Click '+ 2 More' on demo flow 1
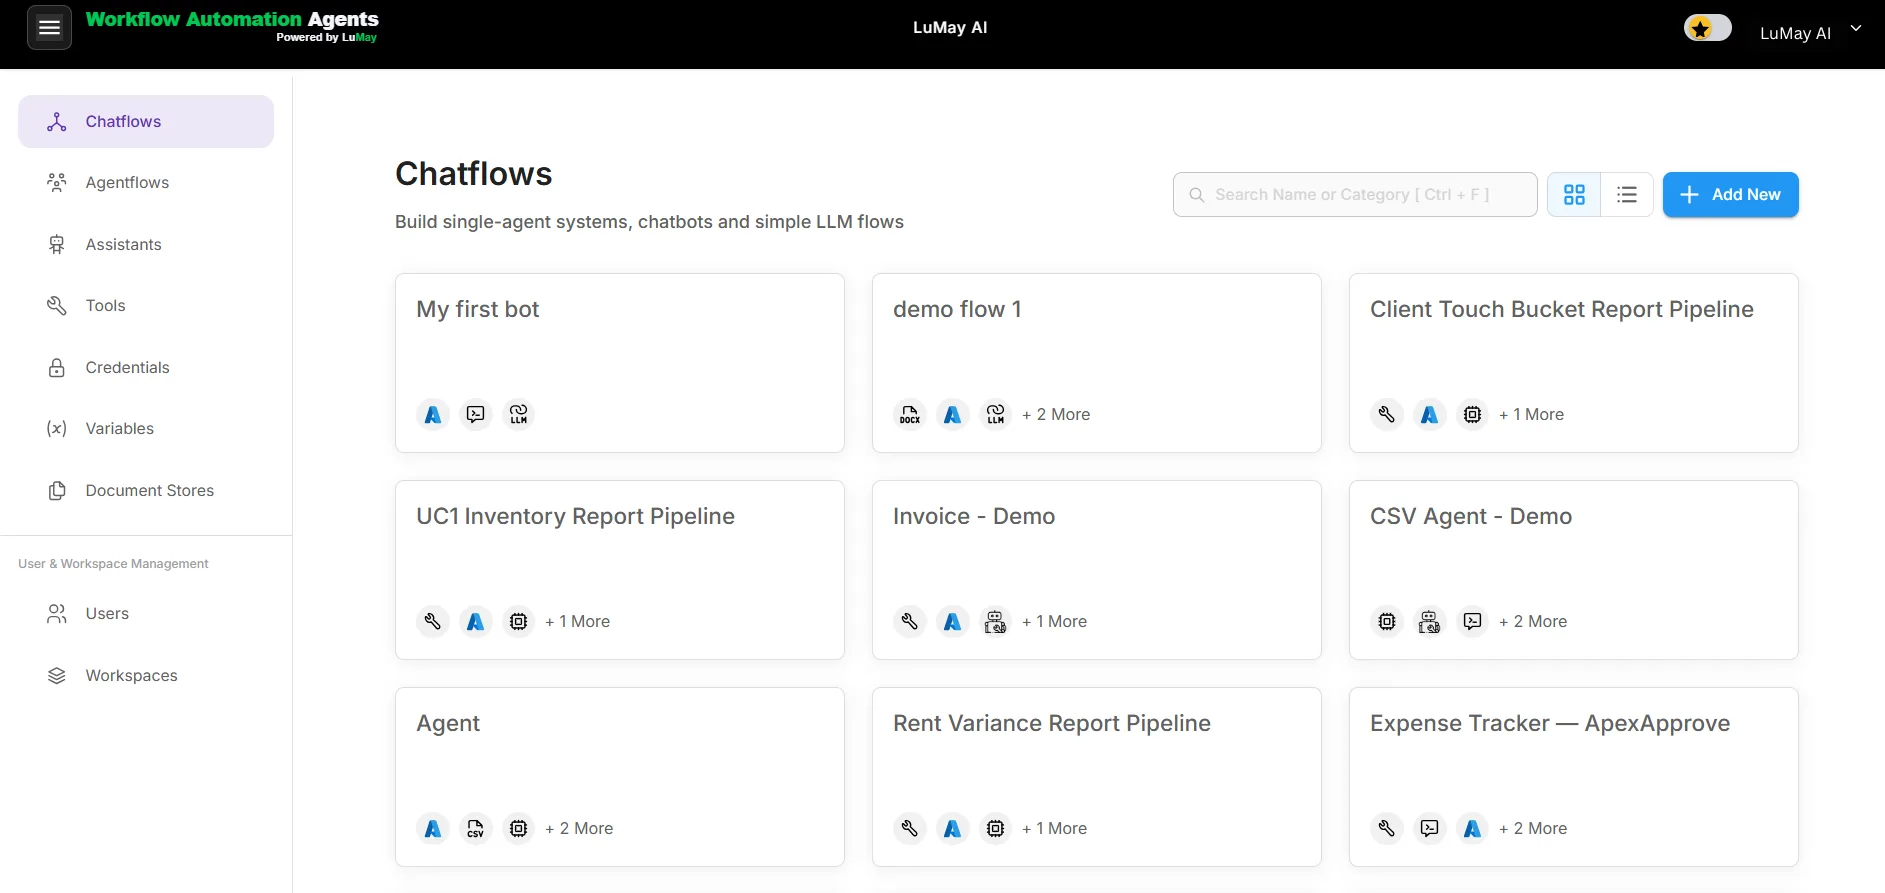Viewport: 1885px width, 893px height. [1056, 414]
